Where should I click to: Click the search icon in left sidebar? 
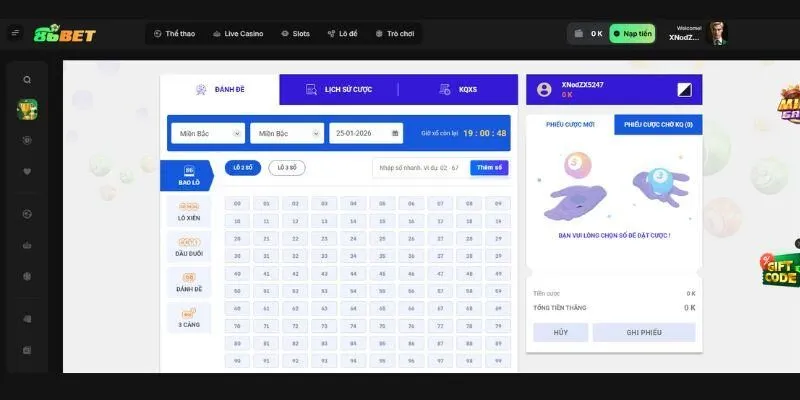27,80
